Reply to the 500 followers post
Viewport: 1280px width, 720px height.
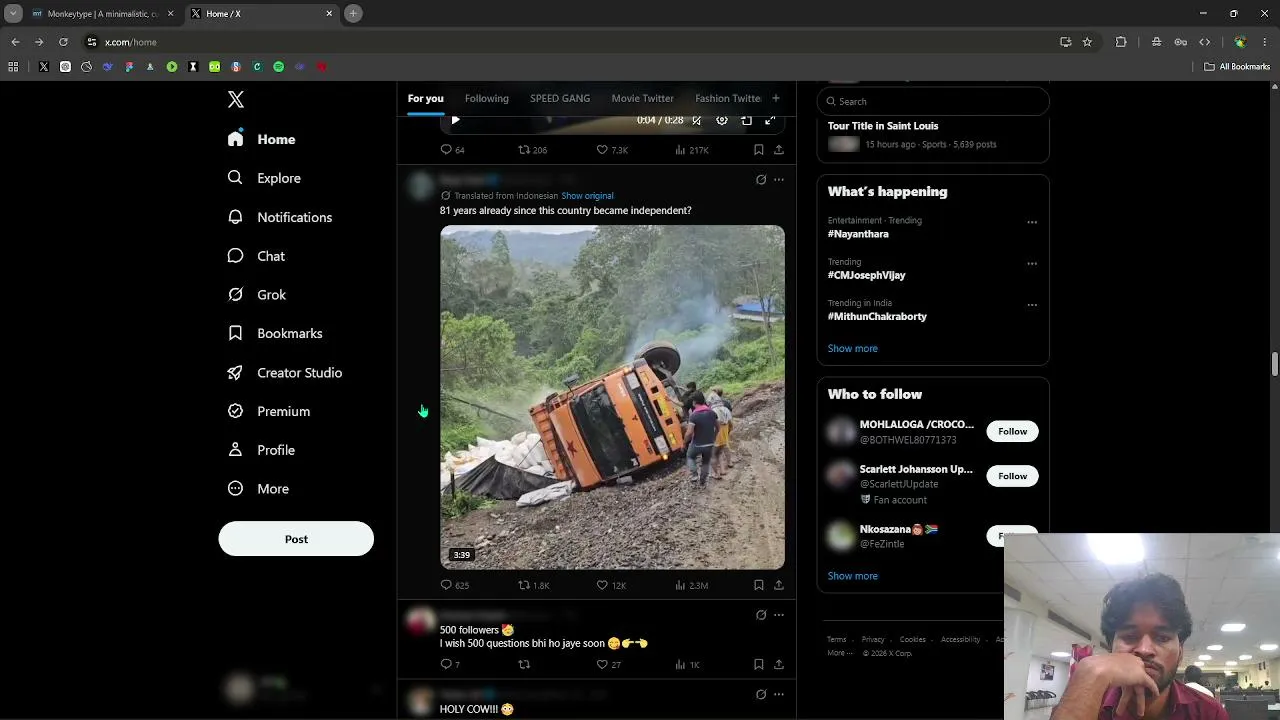click(450, 664)
